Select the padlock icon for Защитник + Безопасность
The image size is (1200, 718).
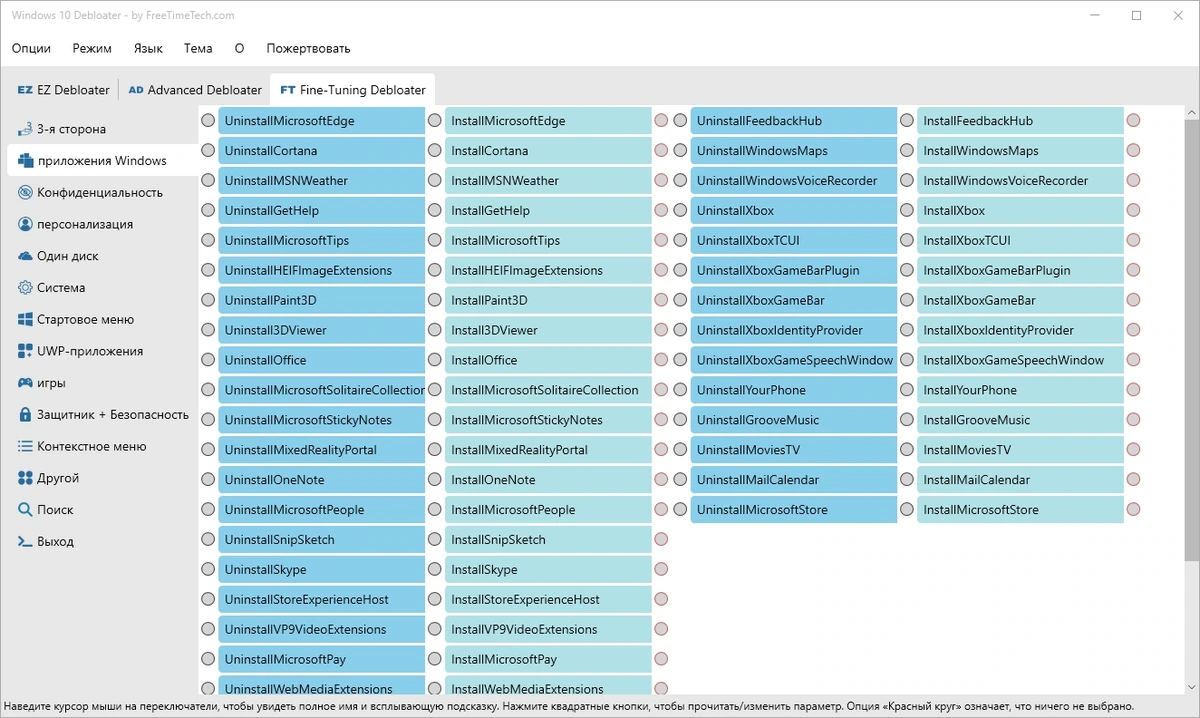pyautogui.click(x=25, y=414)
